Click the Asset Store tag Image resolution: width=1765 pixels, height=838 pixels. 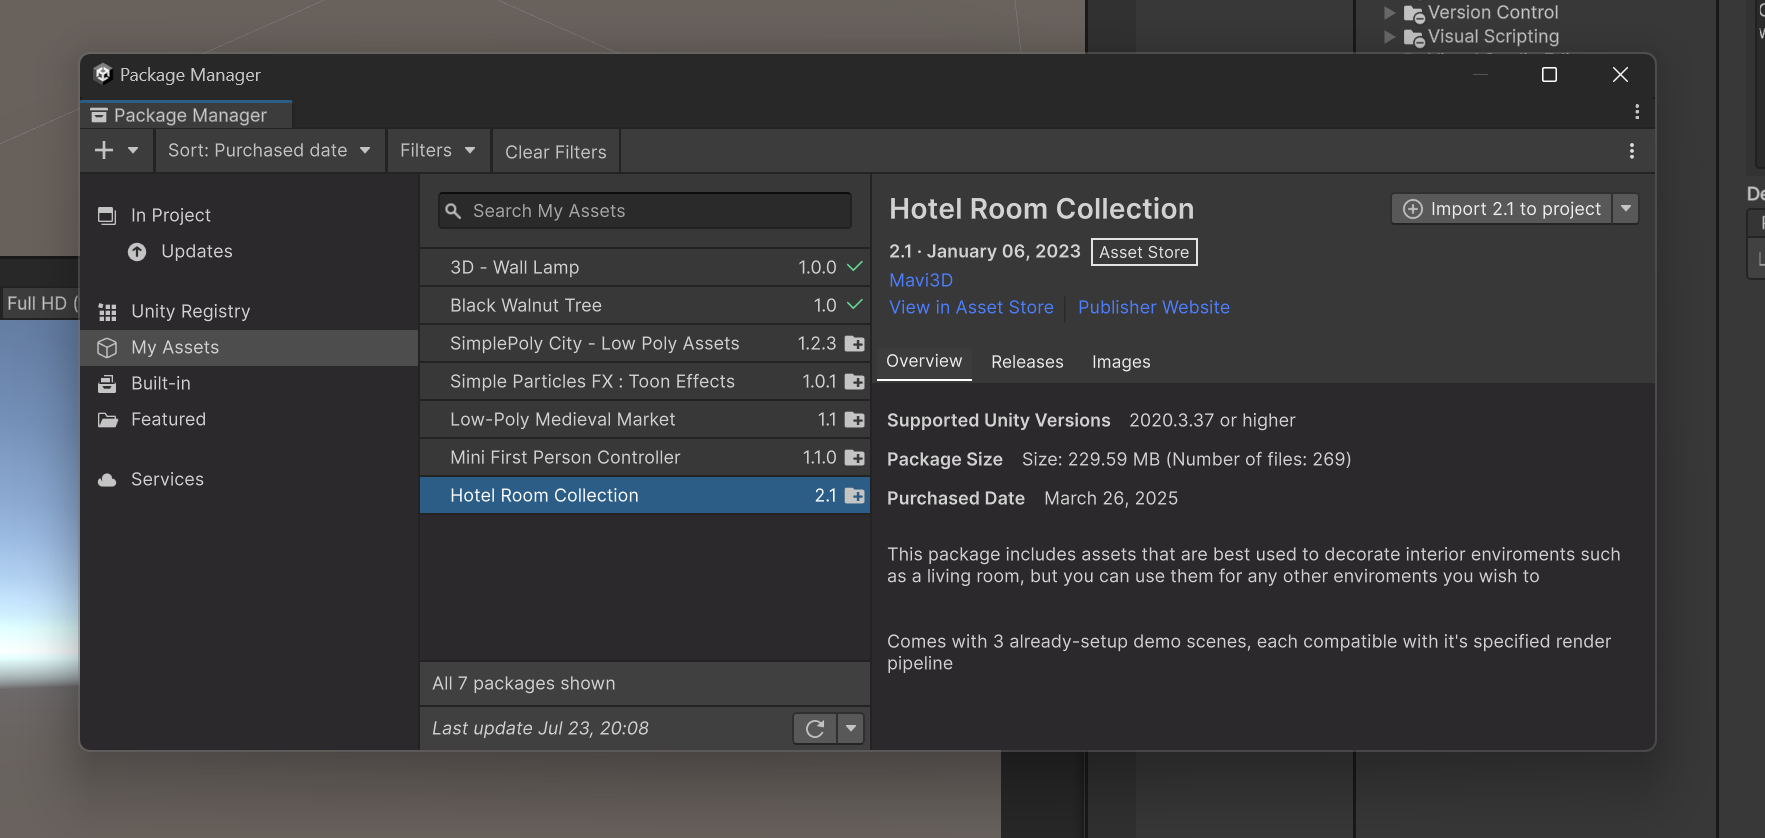tap(1144, 252)
